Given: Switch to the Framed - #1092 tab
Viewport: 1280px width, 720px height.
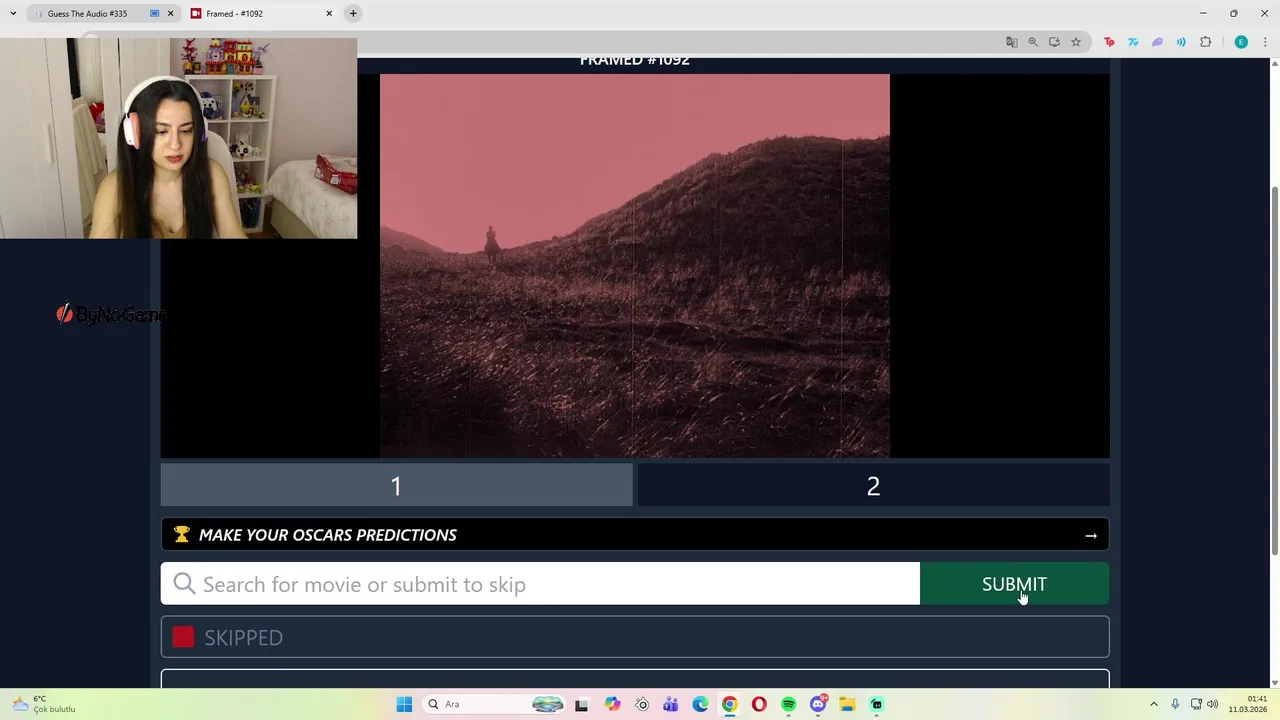Looking at the screenshot, I should 260,14.
